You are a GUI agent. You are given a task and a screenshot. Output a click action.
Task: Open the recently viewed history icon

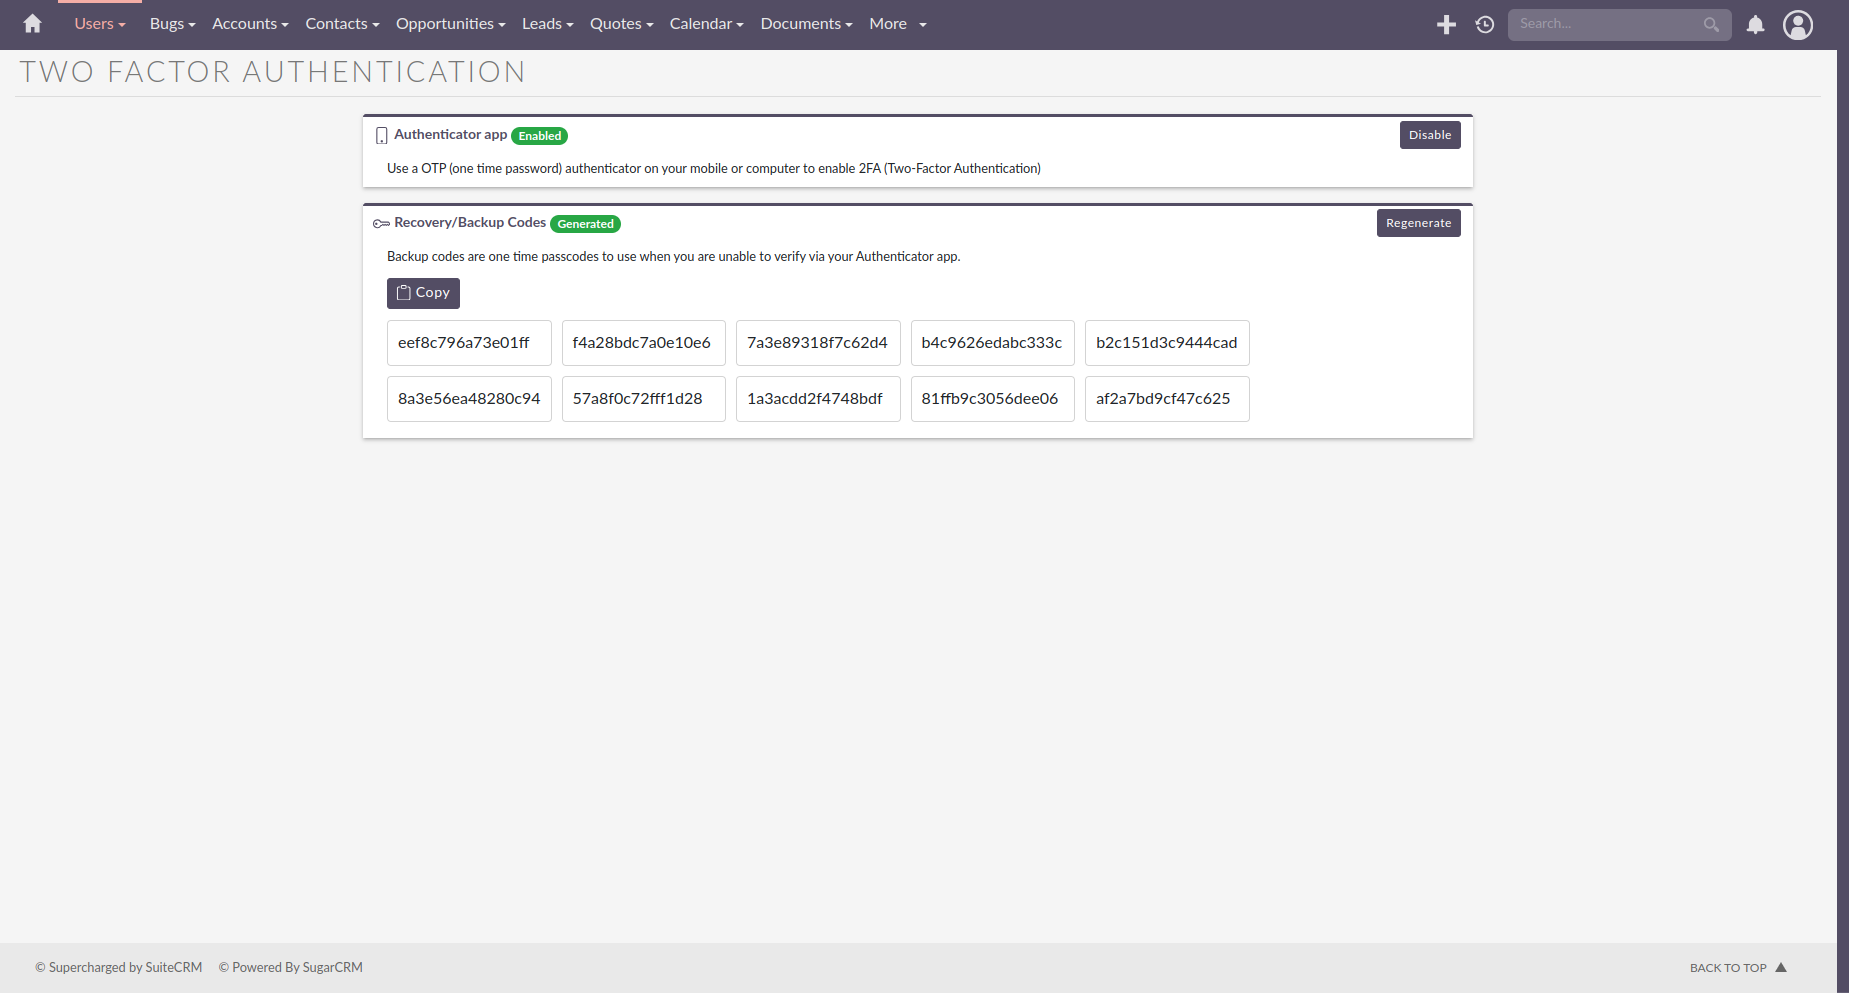coord(1485,24)
